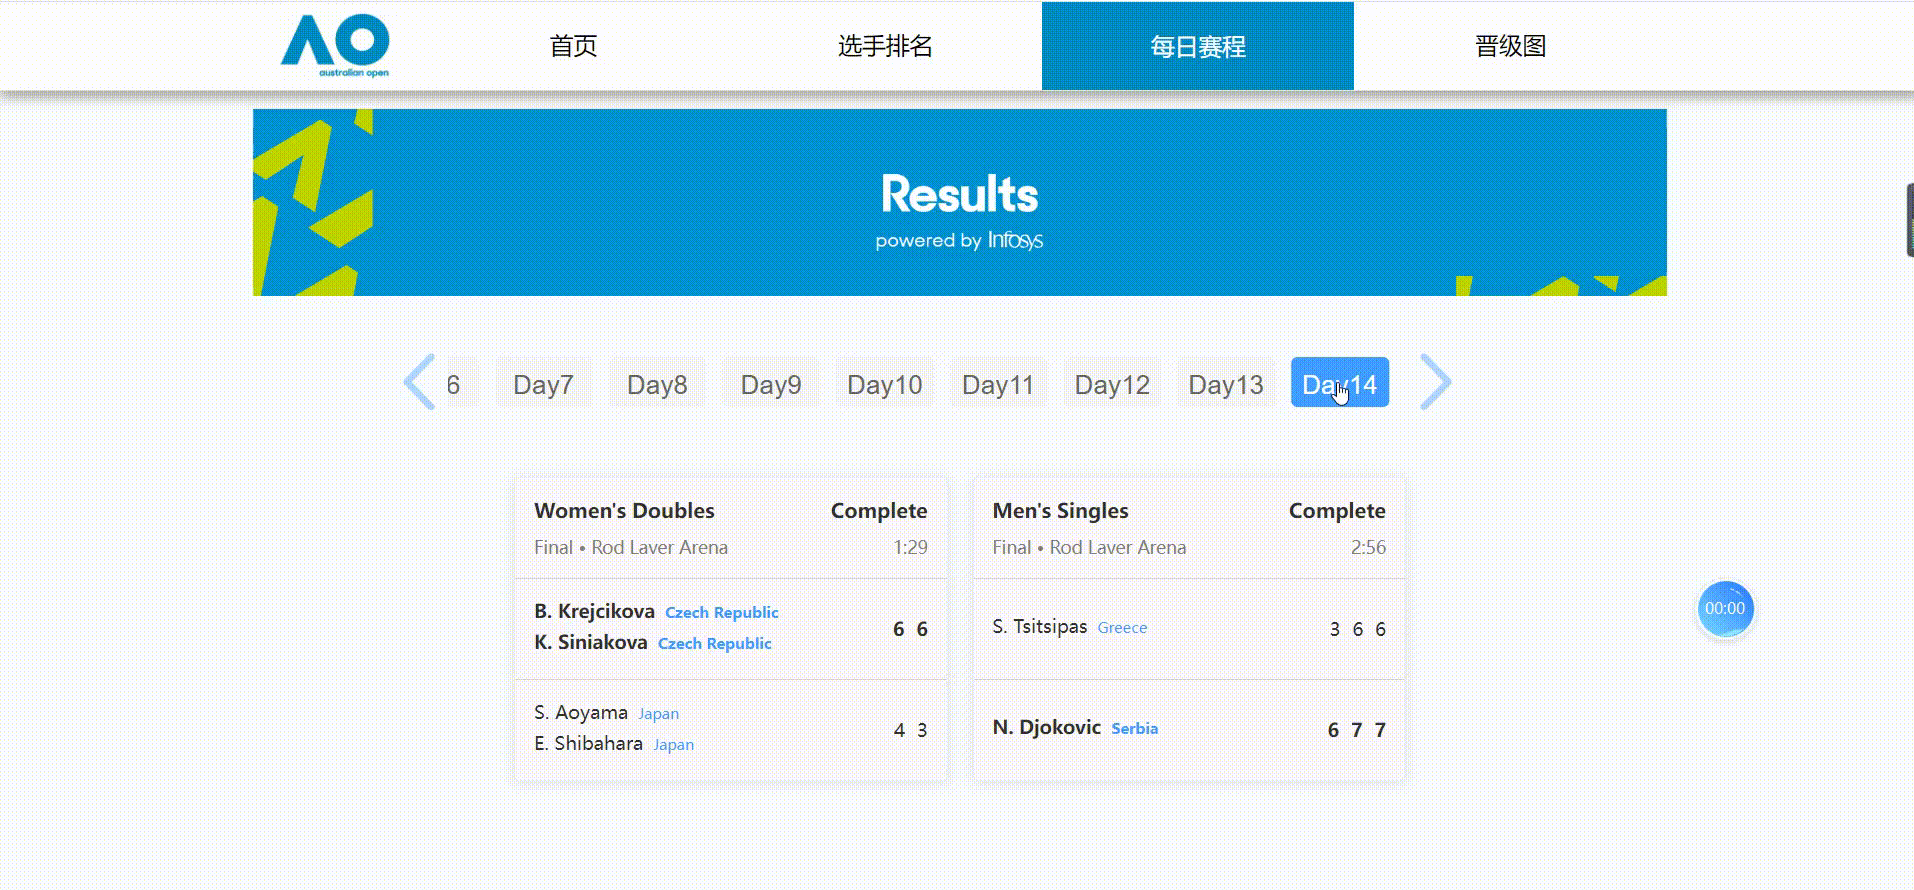The image size is (1914, 890).
Task: Click Czech Republic next to B. Krejcikova
Action: pyautogui.click(x=721, y=612)
